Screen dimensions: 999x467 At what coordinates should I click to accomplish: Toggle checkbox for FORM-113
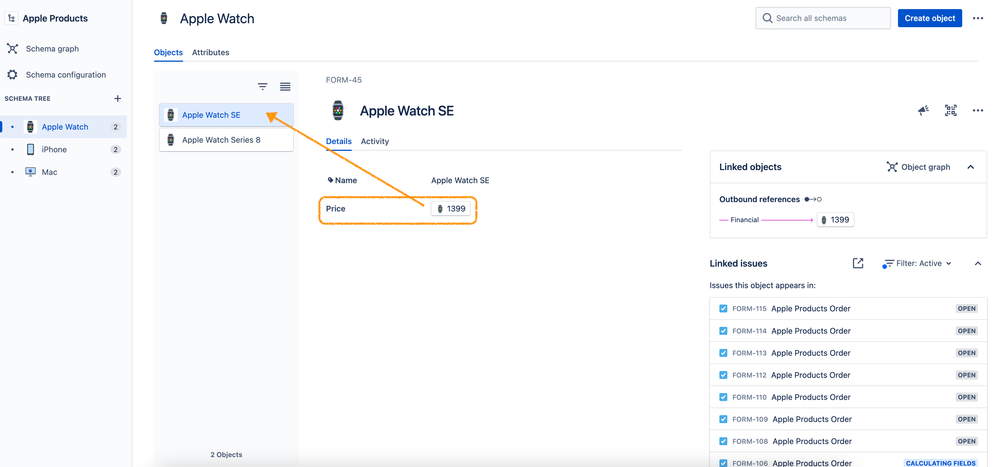click(x=723, y=353)
